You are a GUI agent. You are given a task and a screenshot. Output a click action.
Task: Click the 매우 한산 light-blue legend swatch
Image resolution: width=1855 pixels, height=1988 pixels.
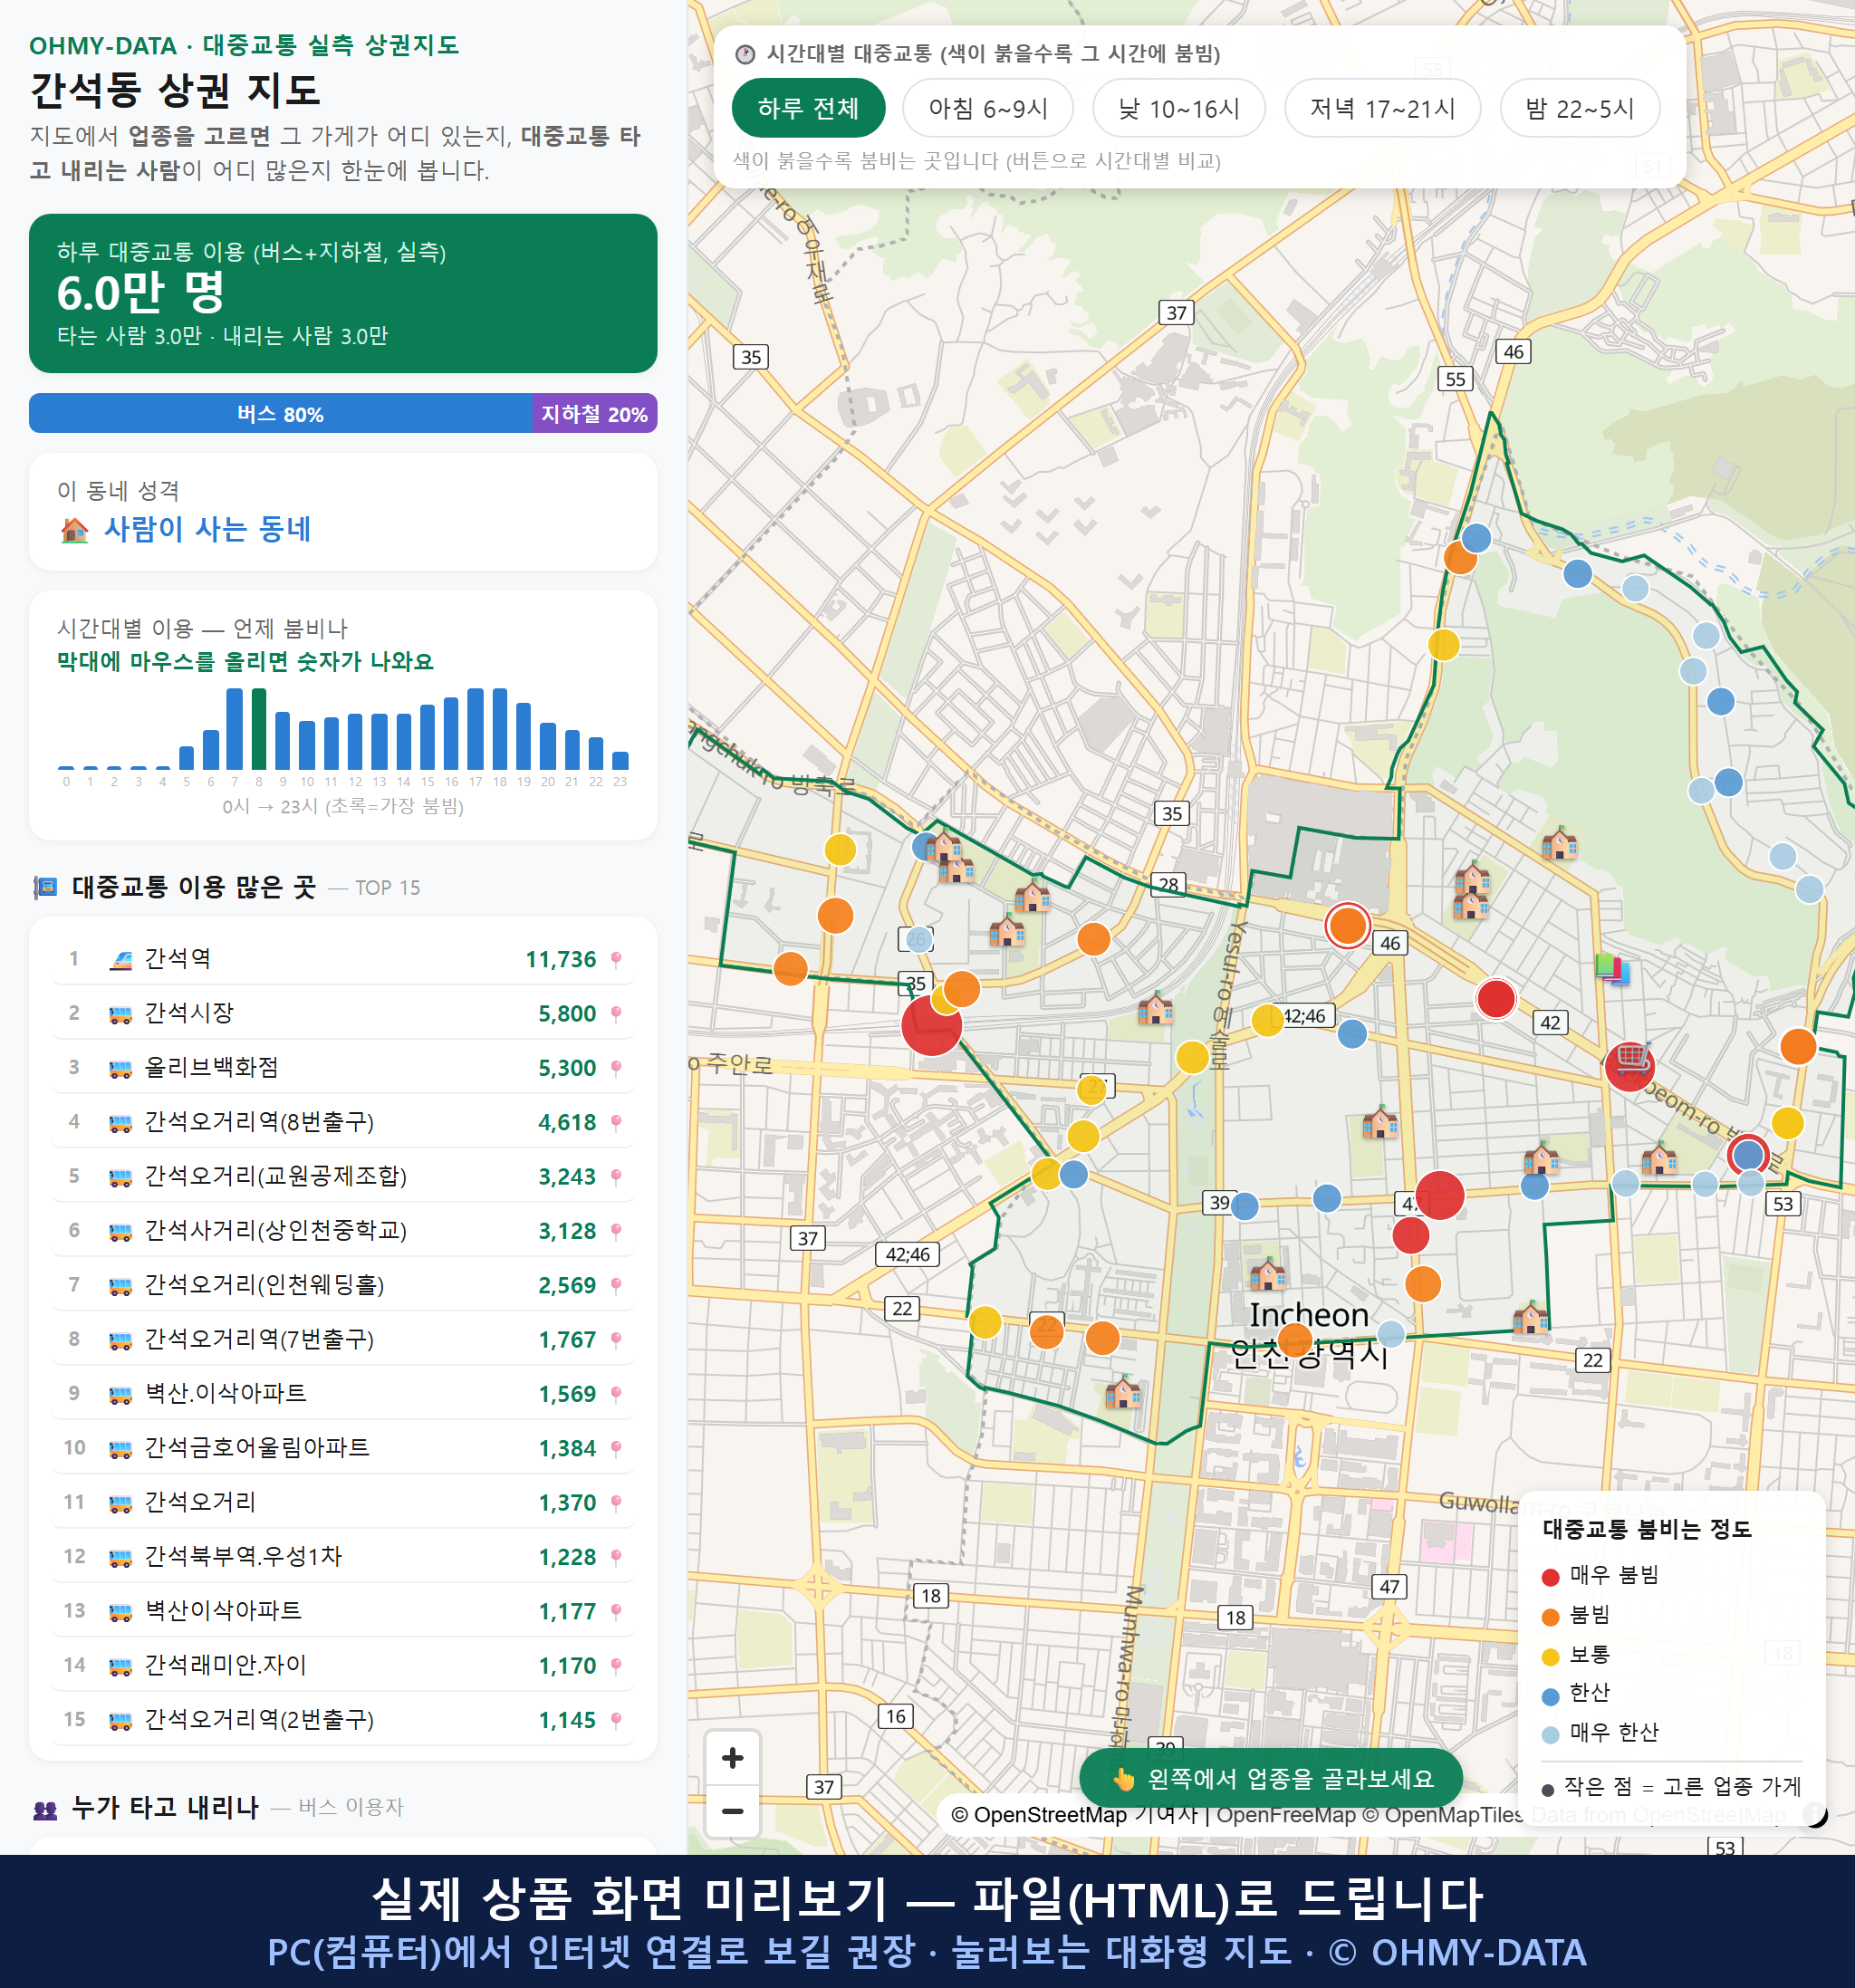click(x=1551, y=1735)
